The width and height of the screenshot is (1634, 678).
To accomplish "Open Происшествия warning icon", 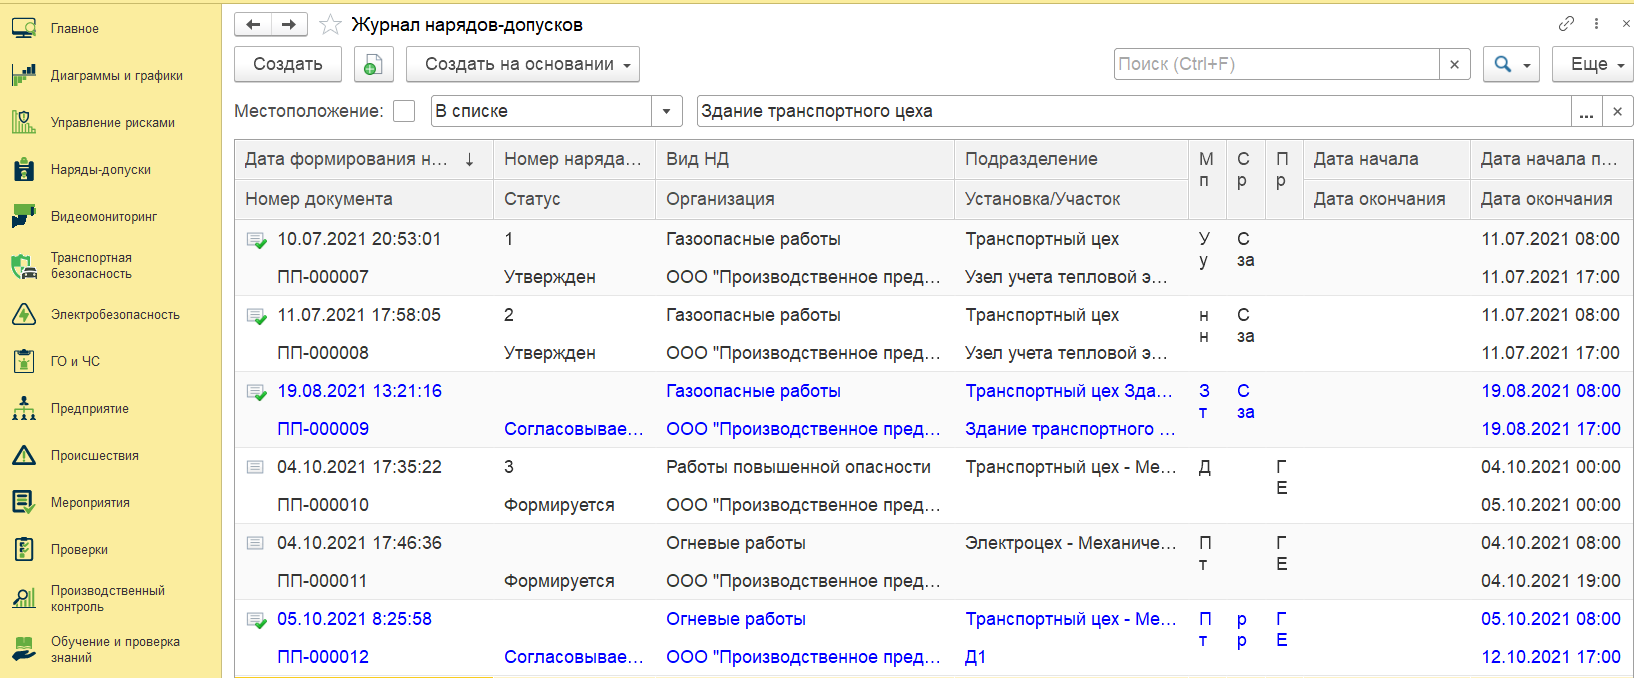I will pyautogui.click(x=24, y=455).
